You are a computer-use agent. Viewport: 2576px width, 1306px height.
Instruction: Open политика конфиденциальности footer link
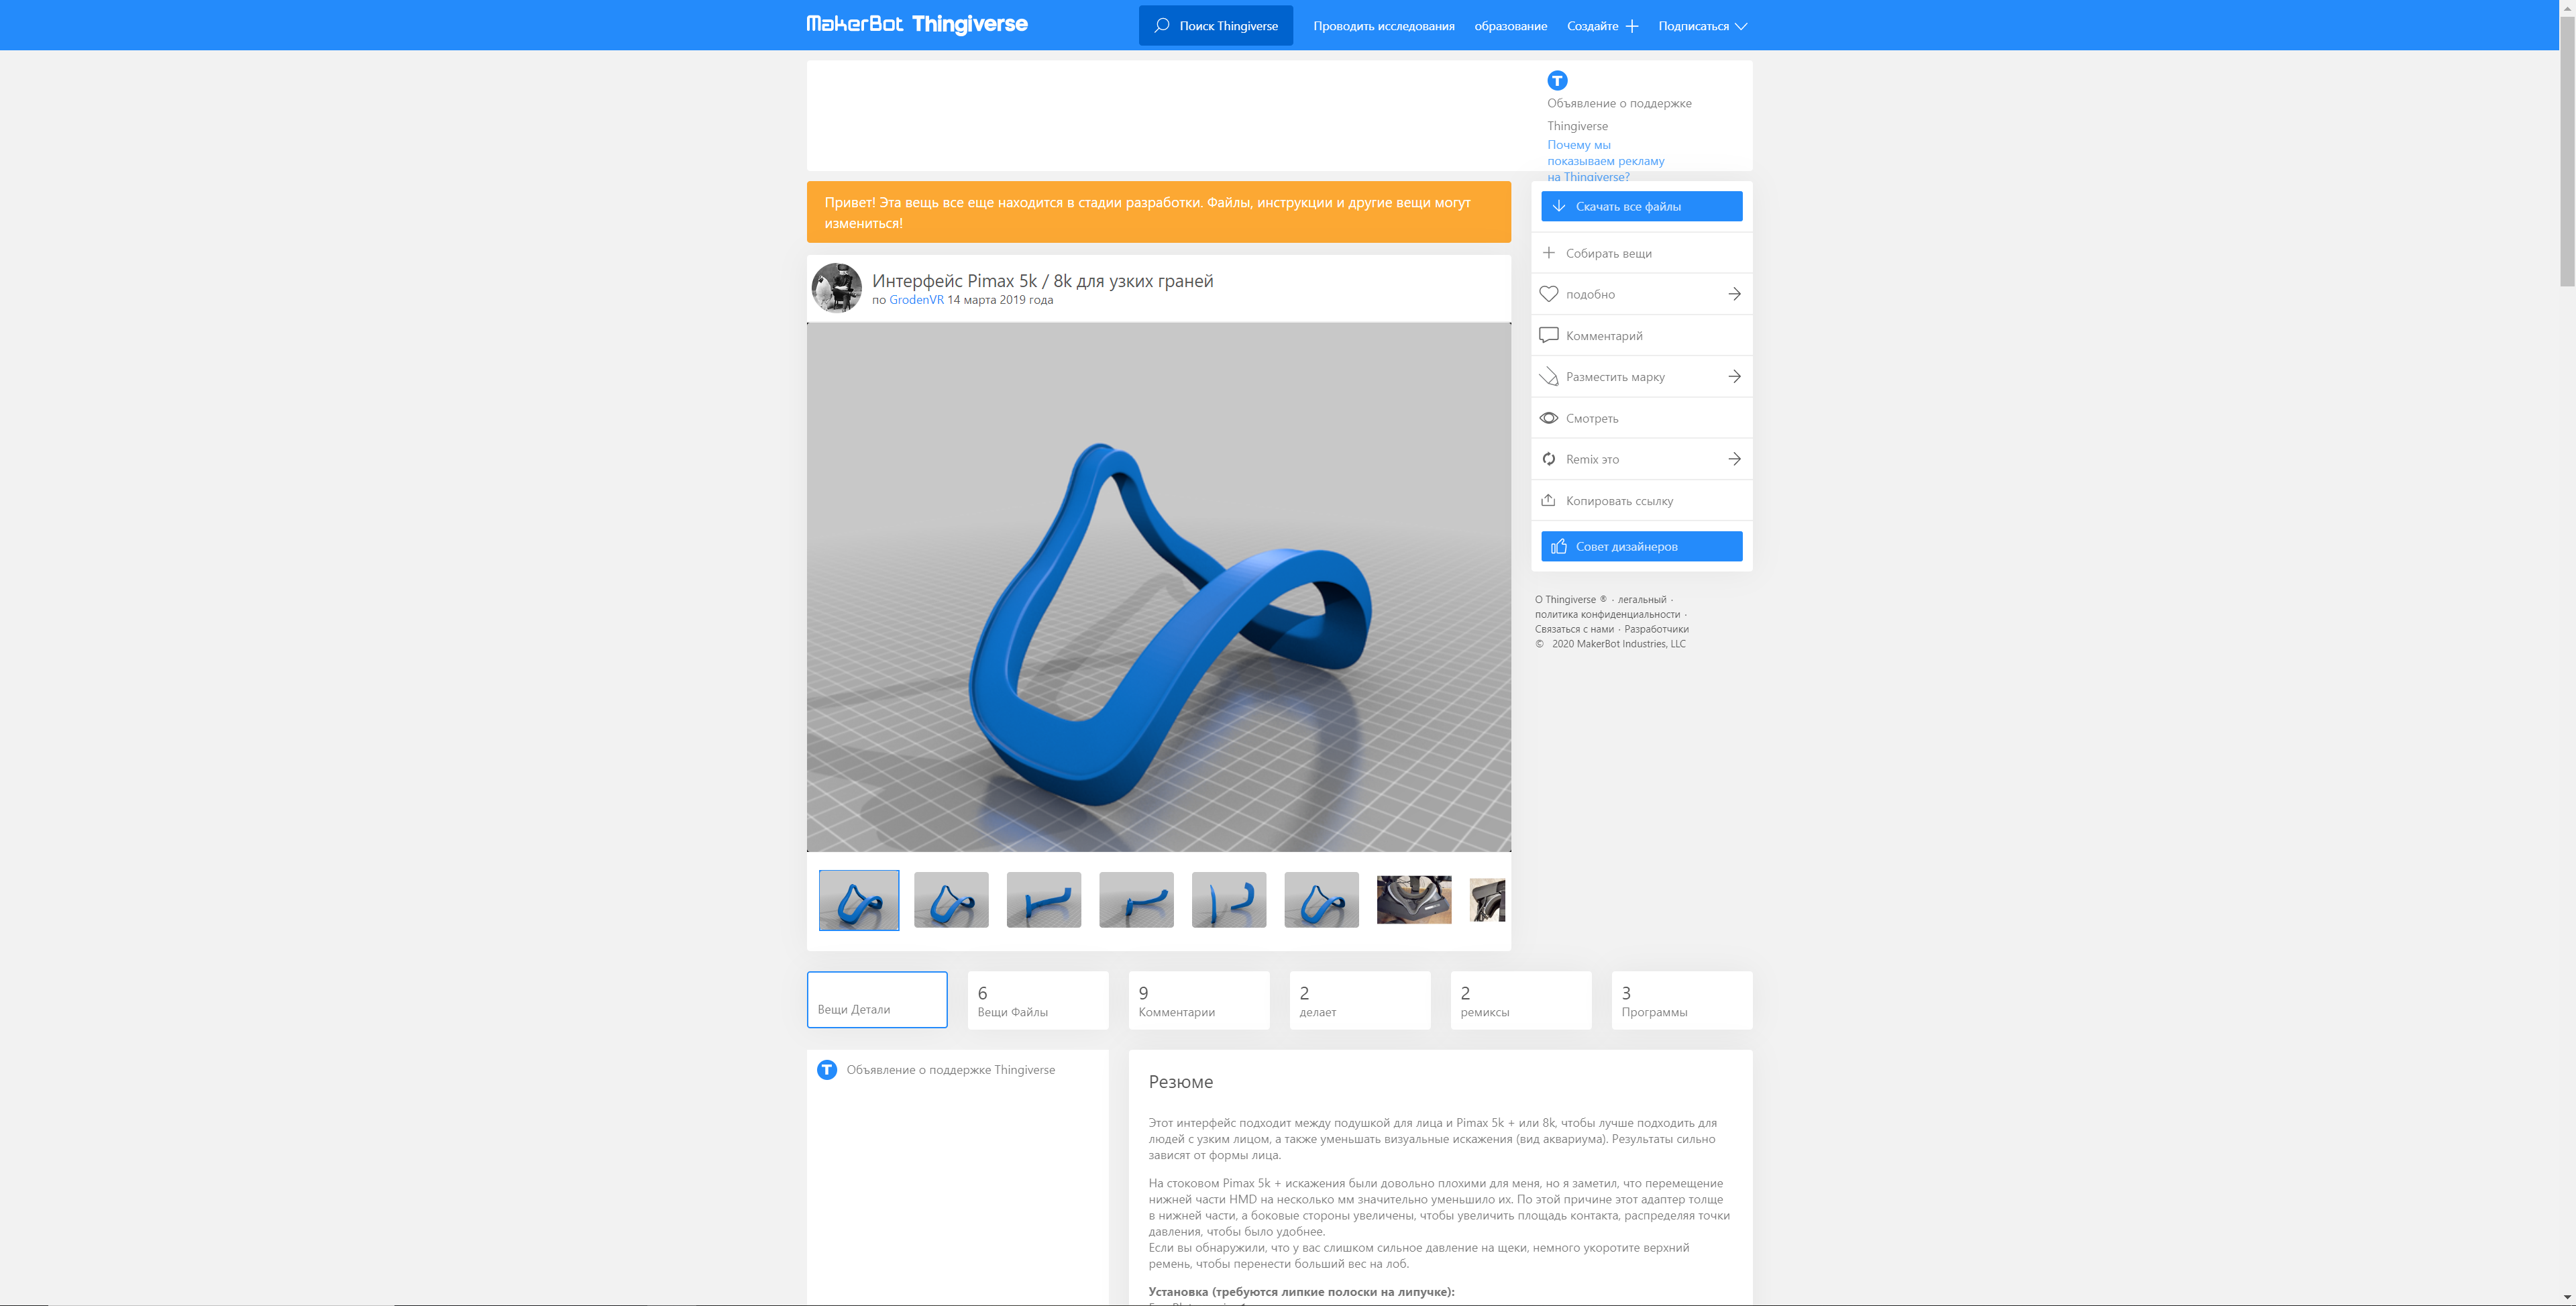(1607, 615)
